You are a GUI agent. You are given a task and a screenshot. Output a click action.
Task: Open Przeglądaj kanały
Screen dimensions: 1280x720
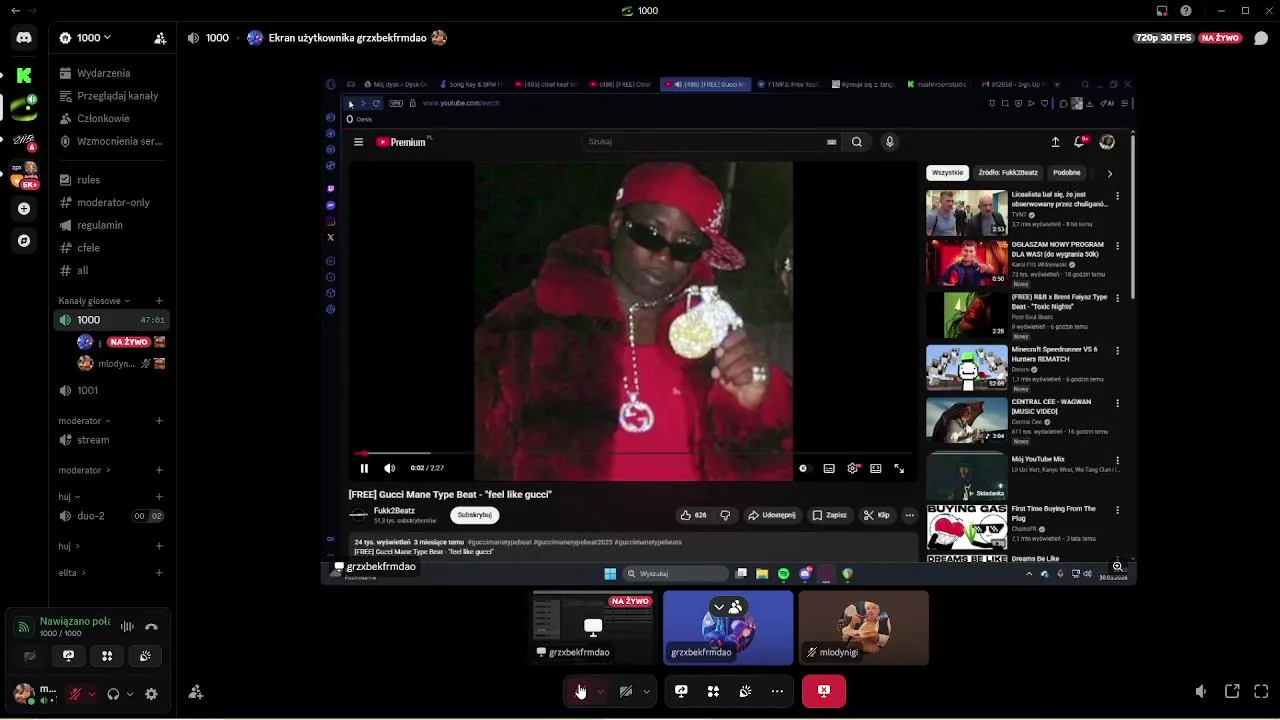[112, 96]
